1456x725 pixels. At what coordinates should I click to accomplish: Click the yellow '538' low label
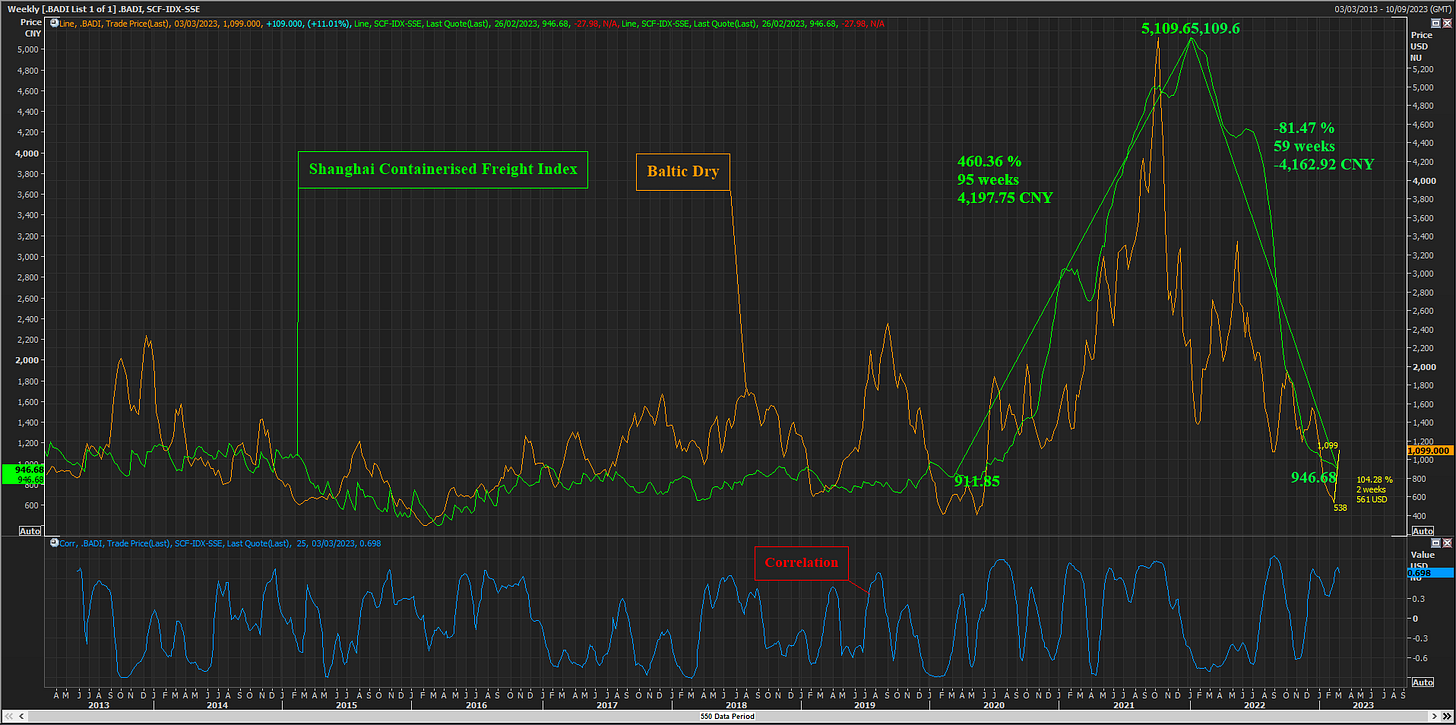pyautogui.click(x=1341, y=508)
